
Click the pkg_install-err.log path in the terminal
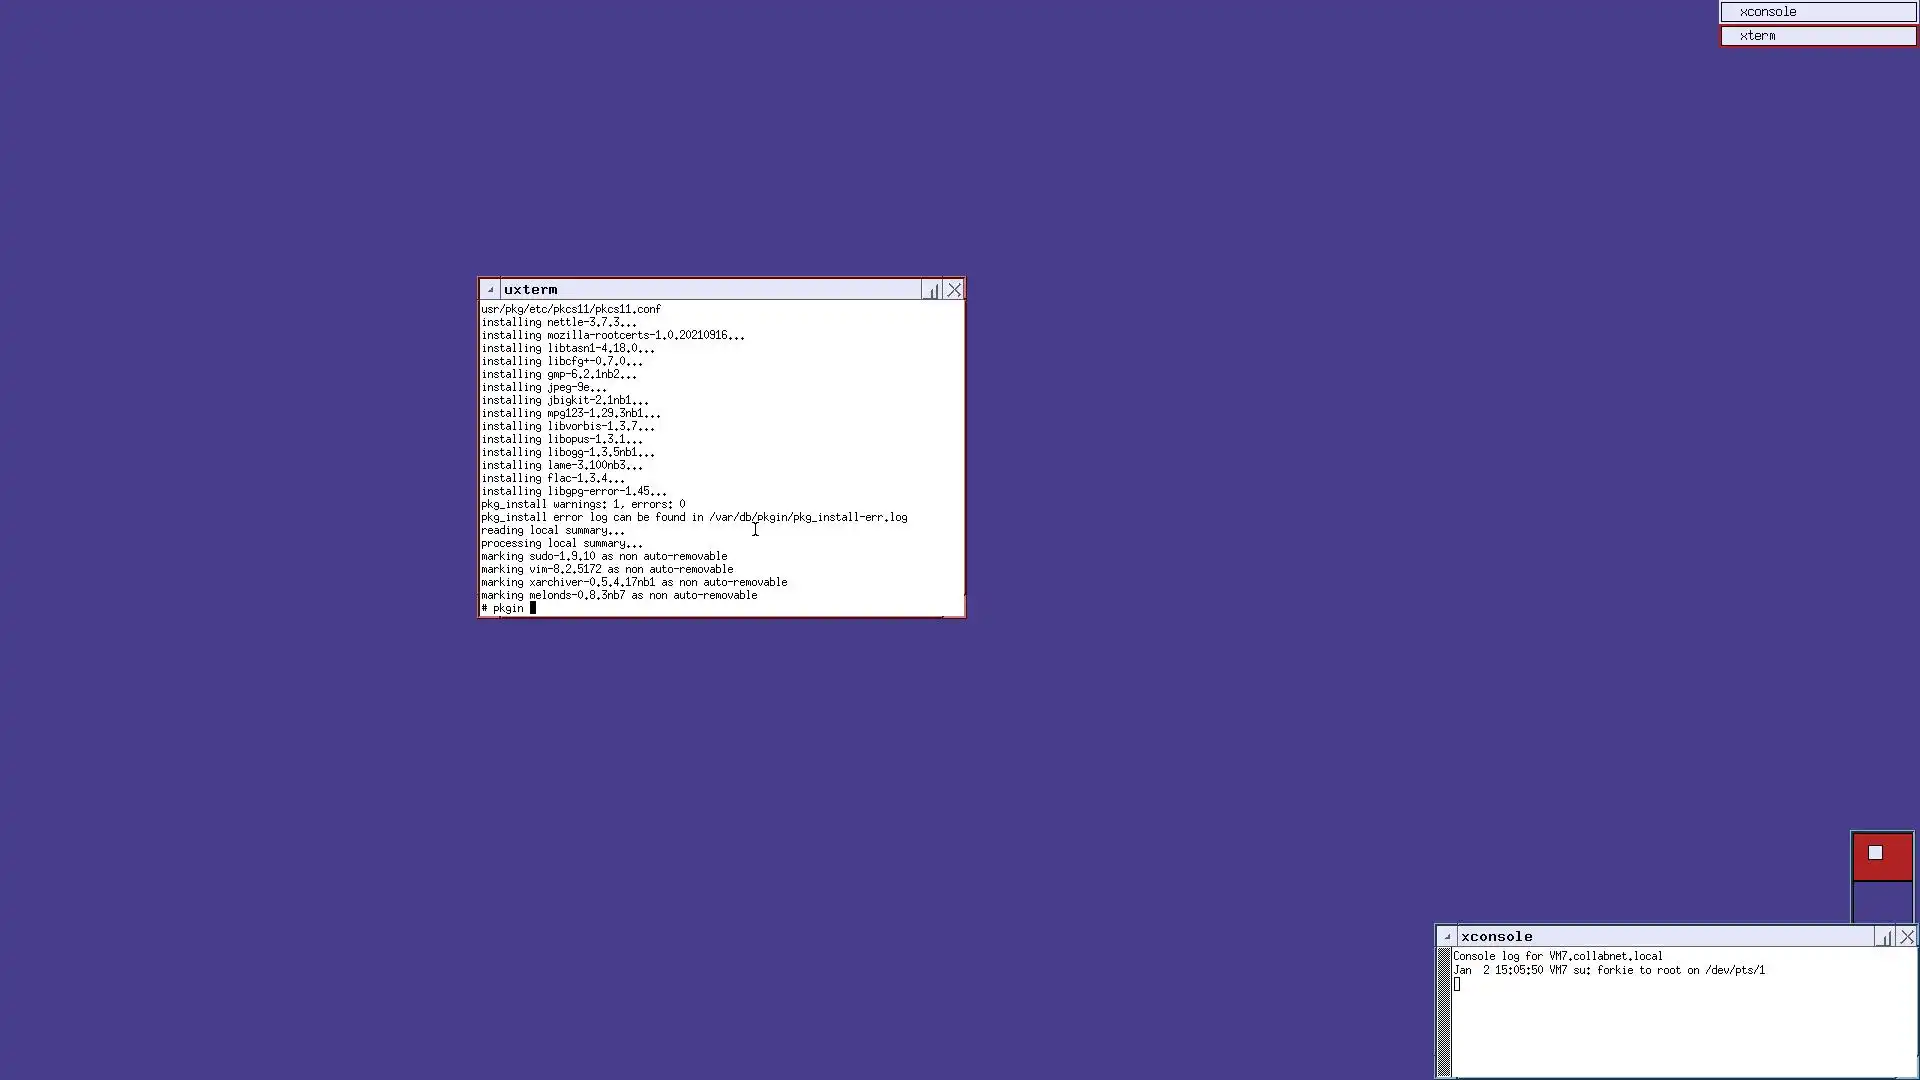pyautogui.click(x=808, y=518)
